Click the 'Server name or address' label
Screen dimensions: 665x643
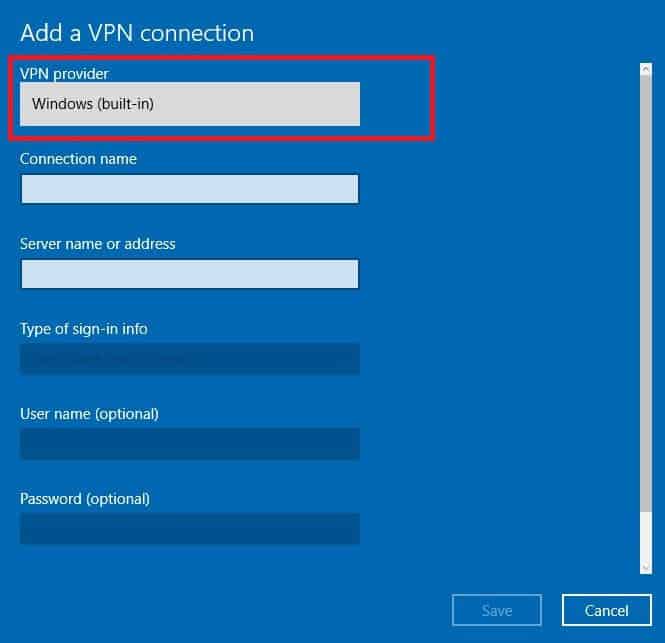pos(98,244)
